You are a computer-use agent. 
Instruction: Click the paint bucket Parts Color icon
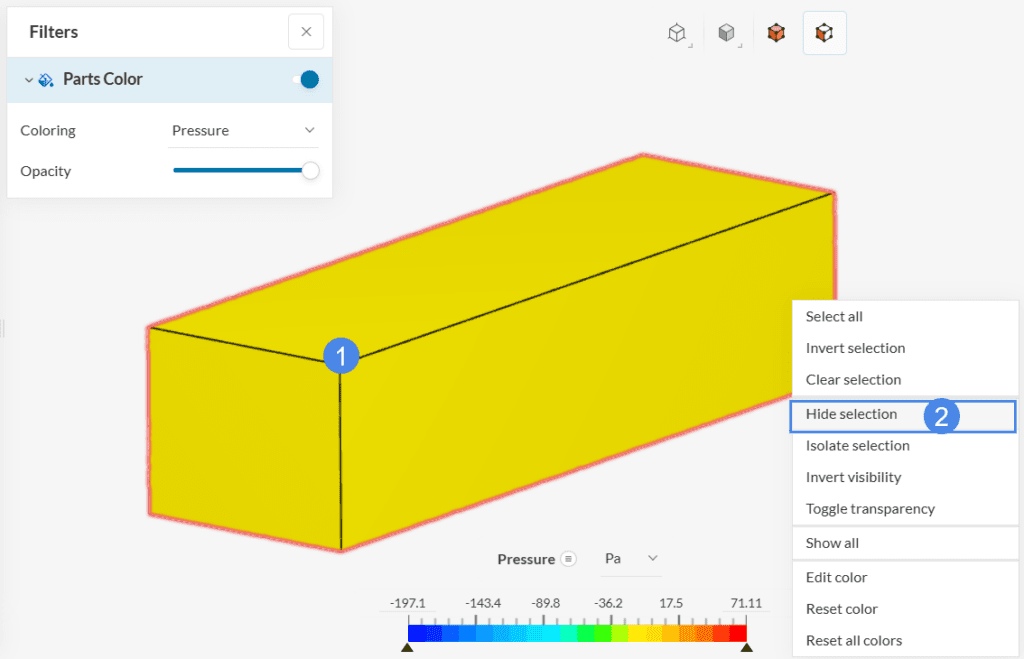(46, 80)
